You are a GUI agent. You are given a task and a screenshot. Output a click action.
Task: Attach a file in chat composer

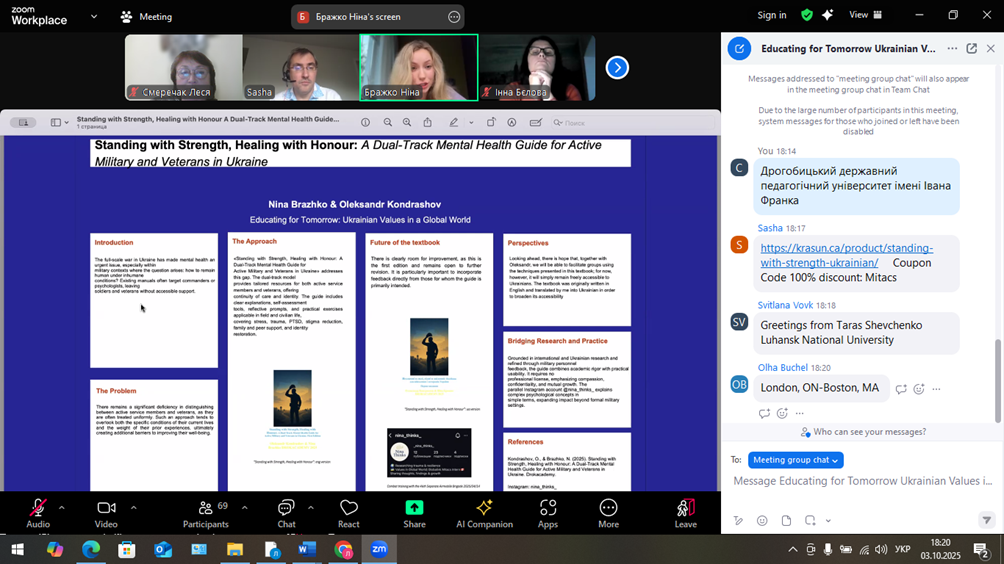tap(786, 520)
